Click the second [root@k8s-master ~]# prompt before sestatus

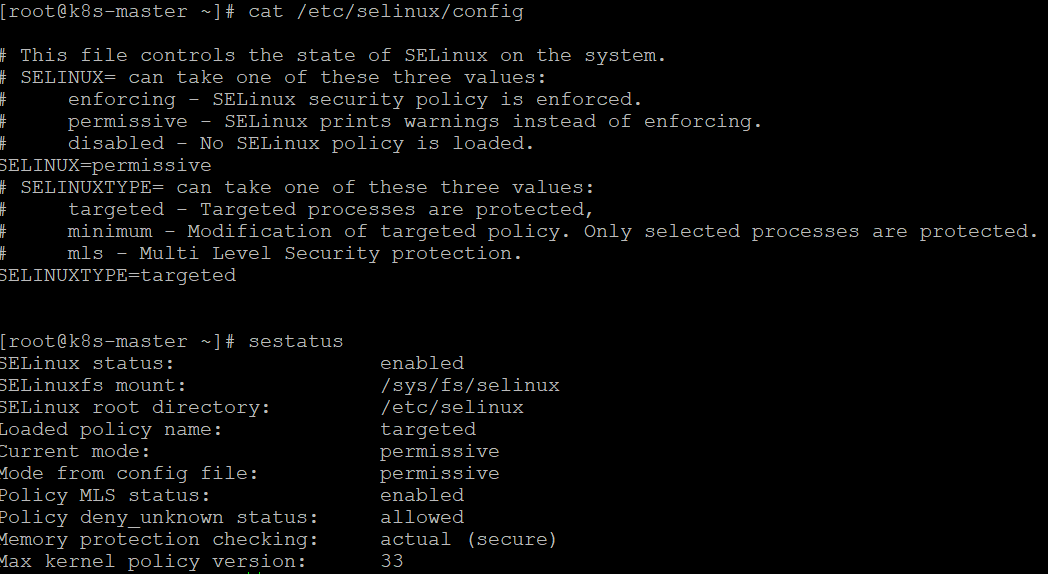118,341
